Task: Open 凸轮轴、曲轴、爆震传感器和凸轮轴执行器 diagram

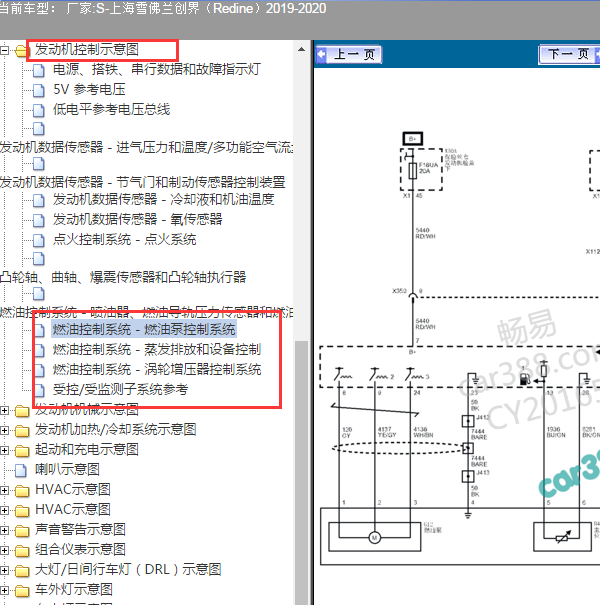Action: point(123,277)
